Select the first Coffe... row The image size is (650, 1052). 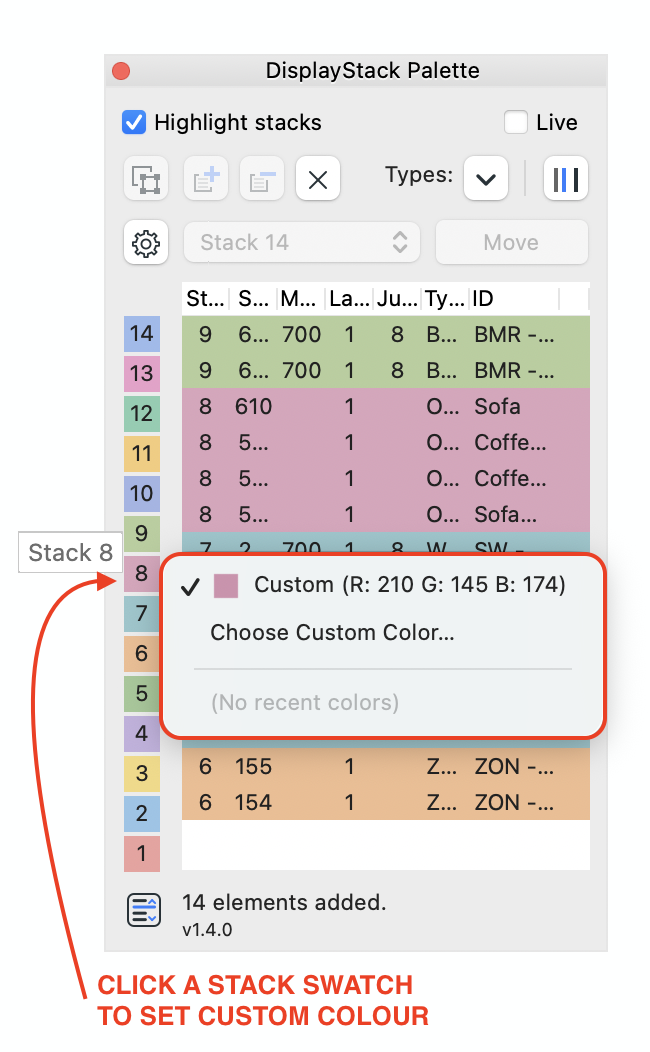[x=386, y=442]
